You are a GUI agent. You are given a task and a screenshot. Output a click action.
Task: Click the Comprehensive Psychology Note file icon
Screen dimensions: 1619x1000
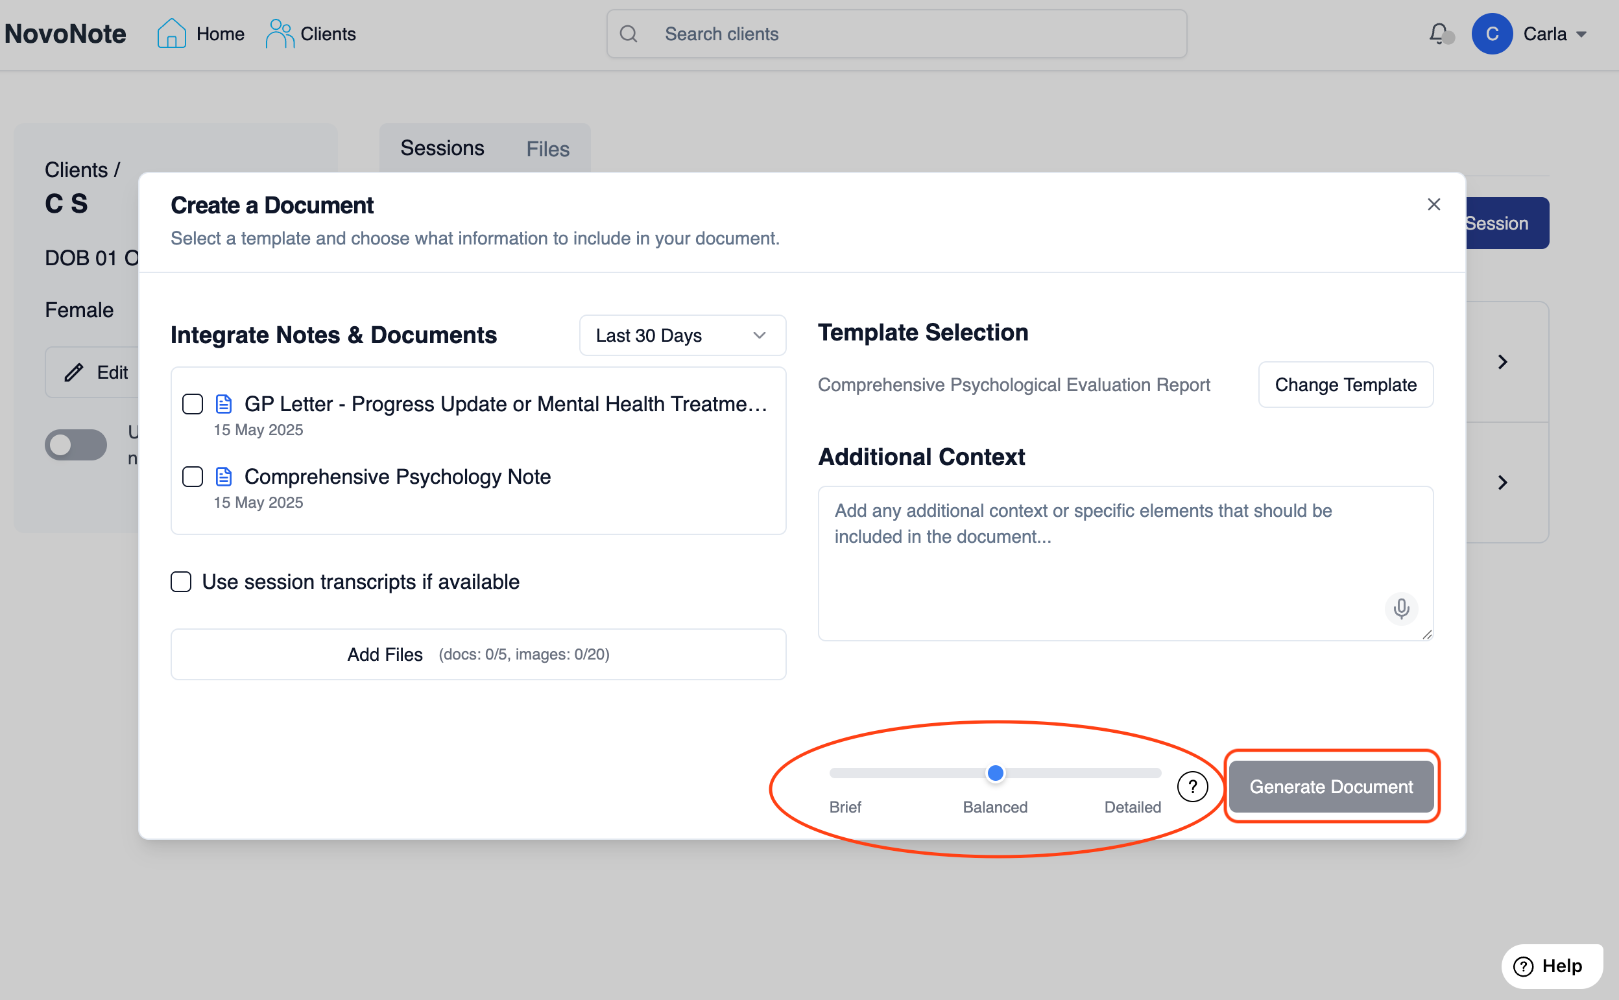224,477
